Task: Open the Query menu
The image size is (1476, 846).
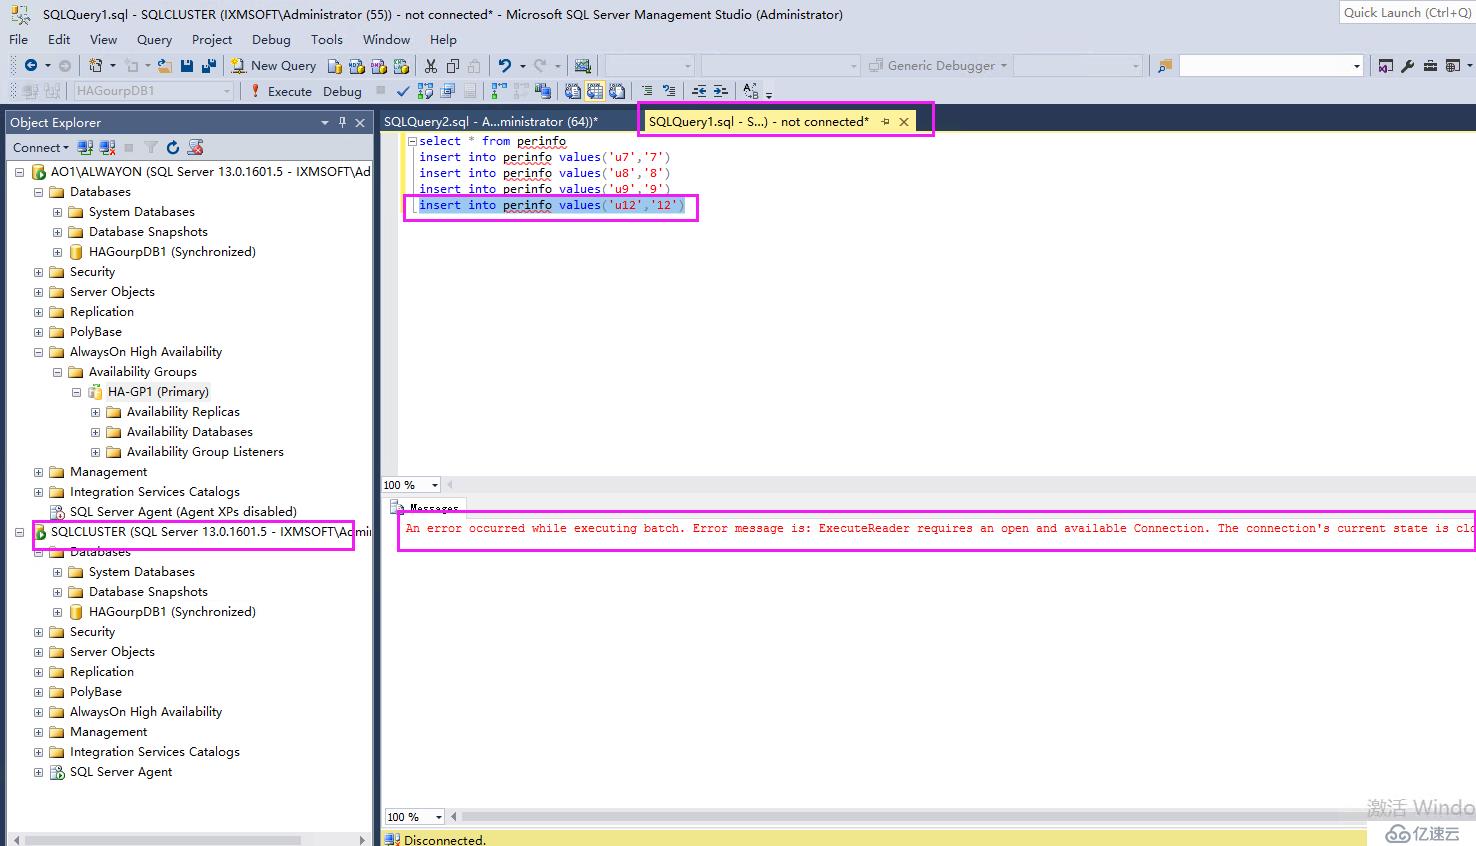Action: [155, 40]
